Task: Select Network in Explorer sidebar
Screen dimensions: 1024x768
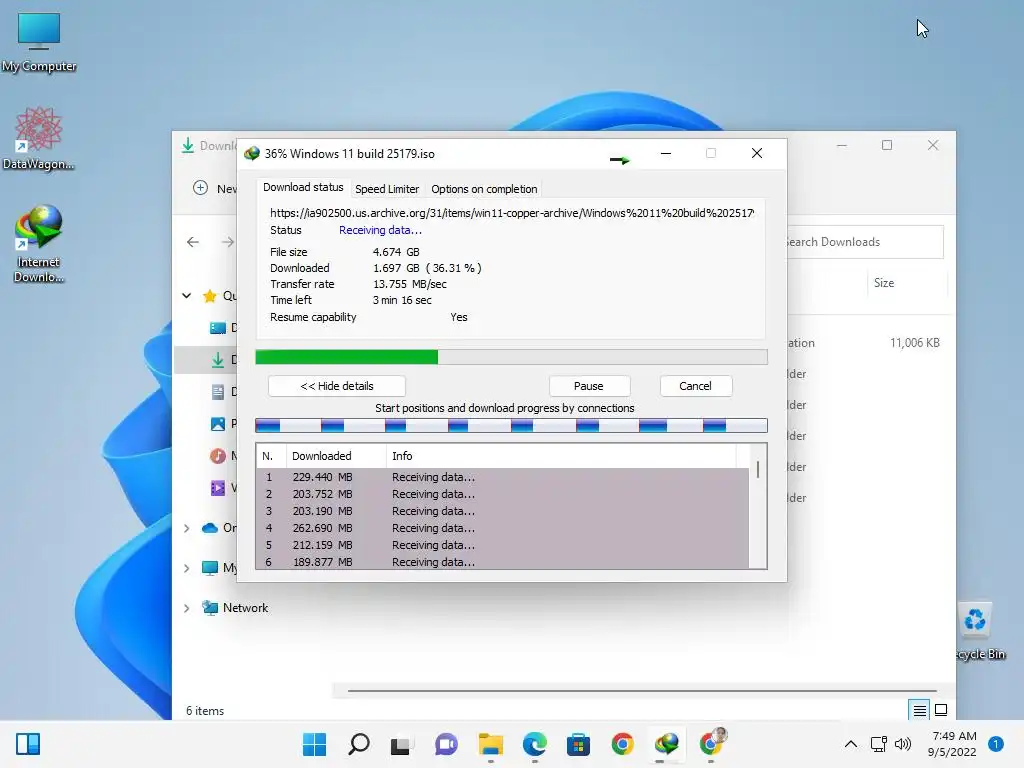Action: point(245,608)
